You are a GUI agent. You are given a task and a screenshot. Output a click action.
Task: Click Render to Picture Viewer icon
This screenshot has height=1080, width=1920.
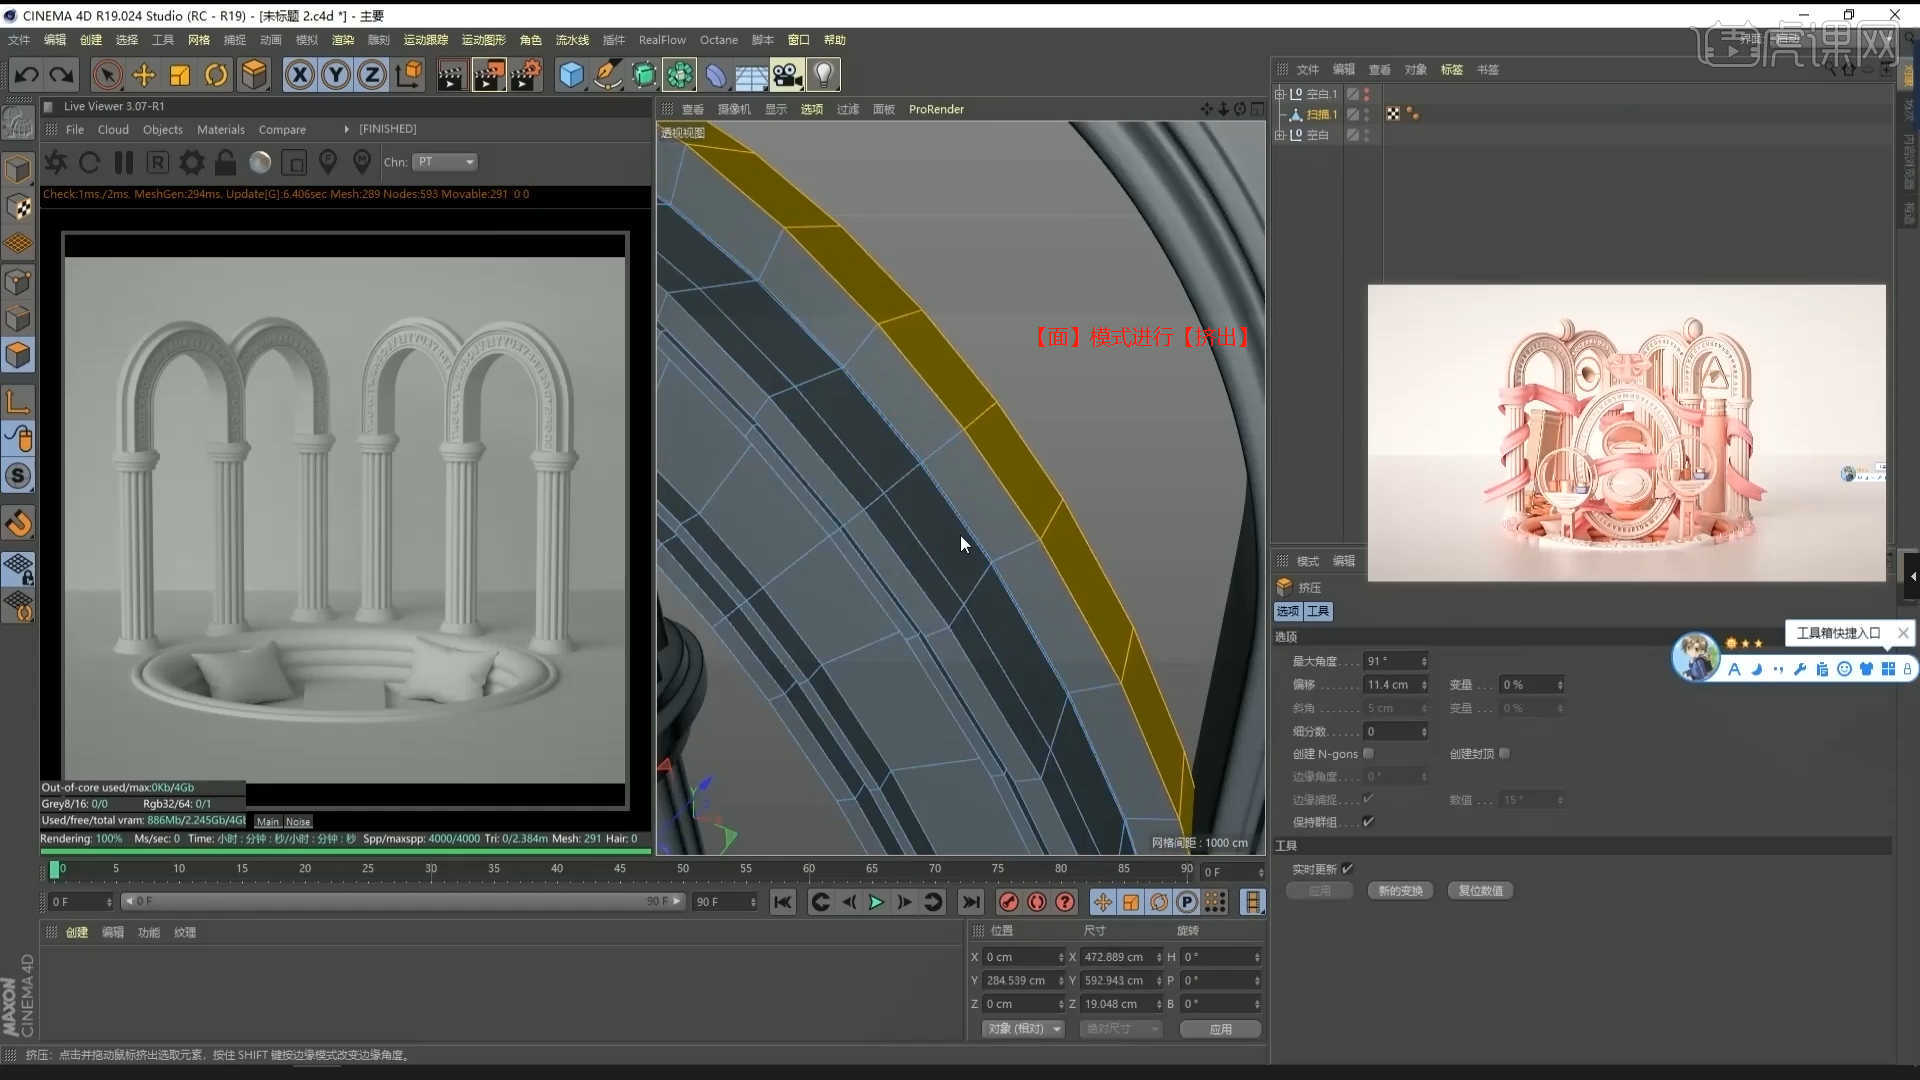click(x=488, y=75)
